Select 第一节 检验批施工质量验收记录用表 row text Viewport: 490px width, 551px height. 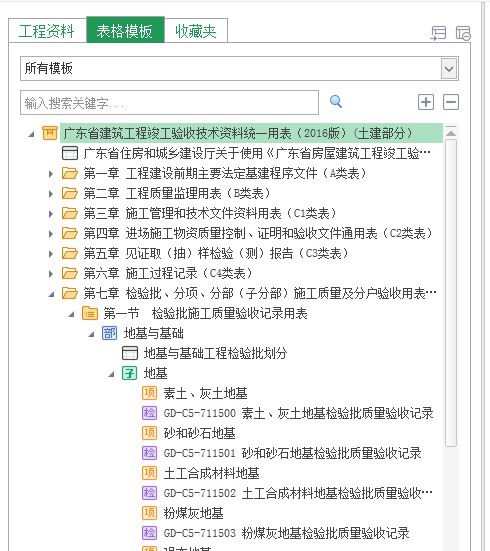pyautogui.click(x=206, y=313)
